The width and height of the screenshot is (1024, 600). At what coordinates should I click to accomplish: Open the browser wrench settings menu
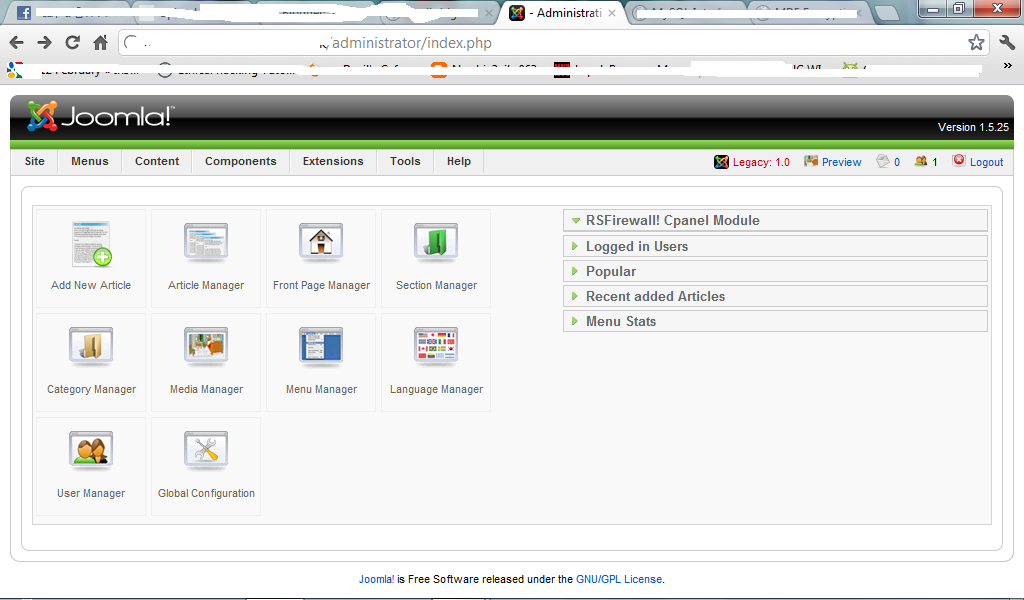click(1007, 42)
